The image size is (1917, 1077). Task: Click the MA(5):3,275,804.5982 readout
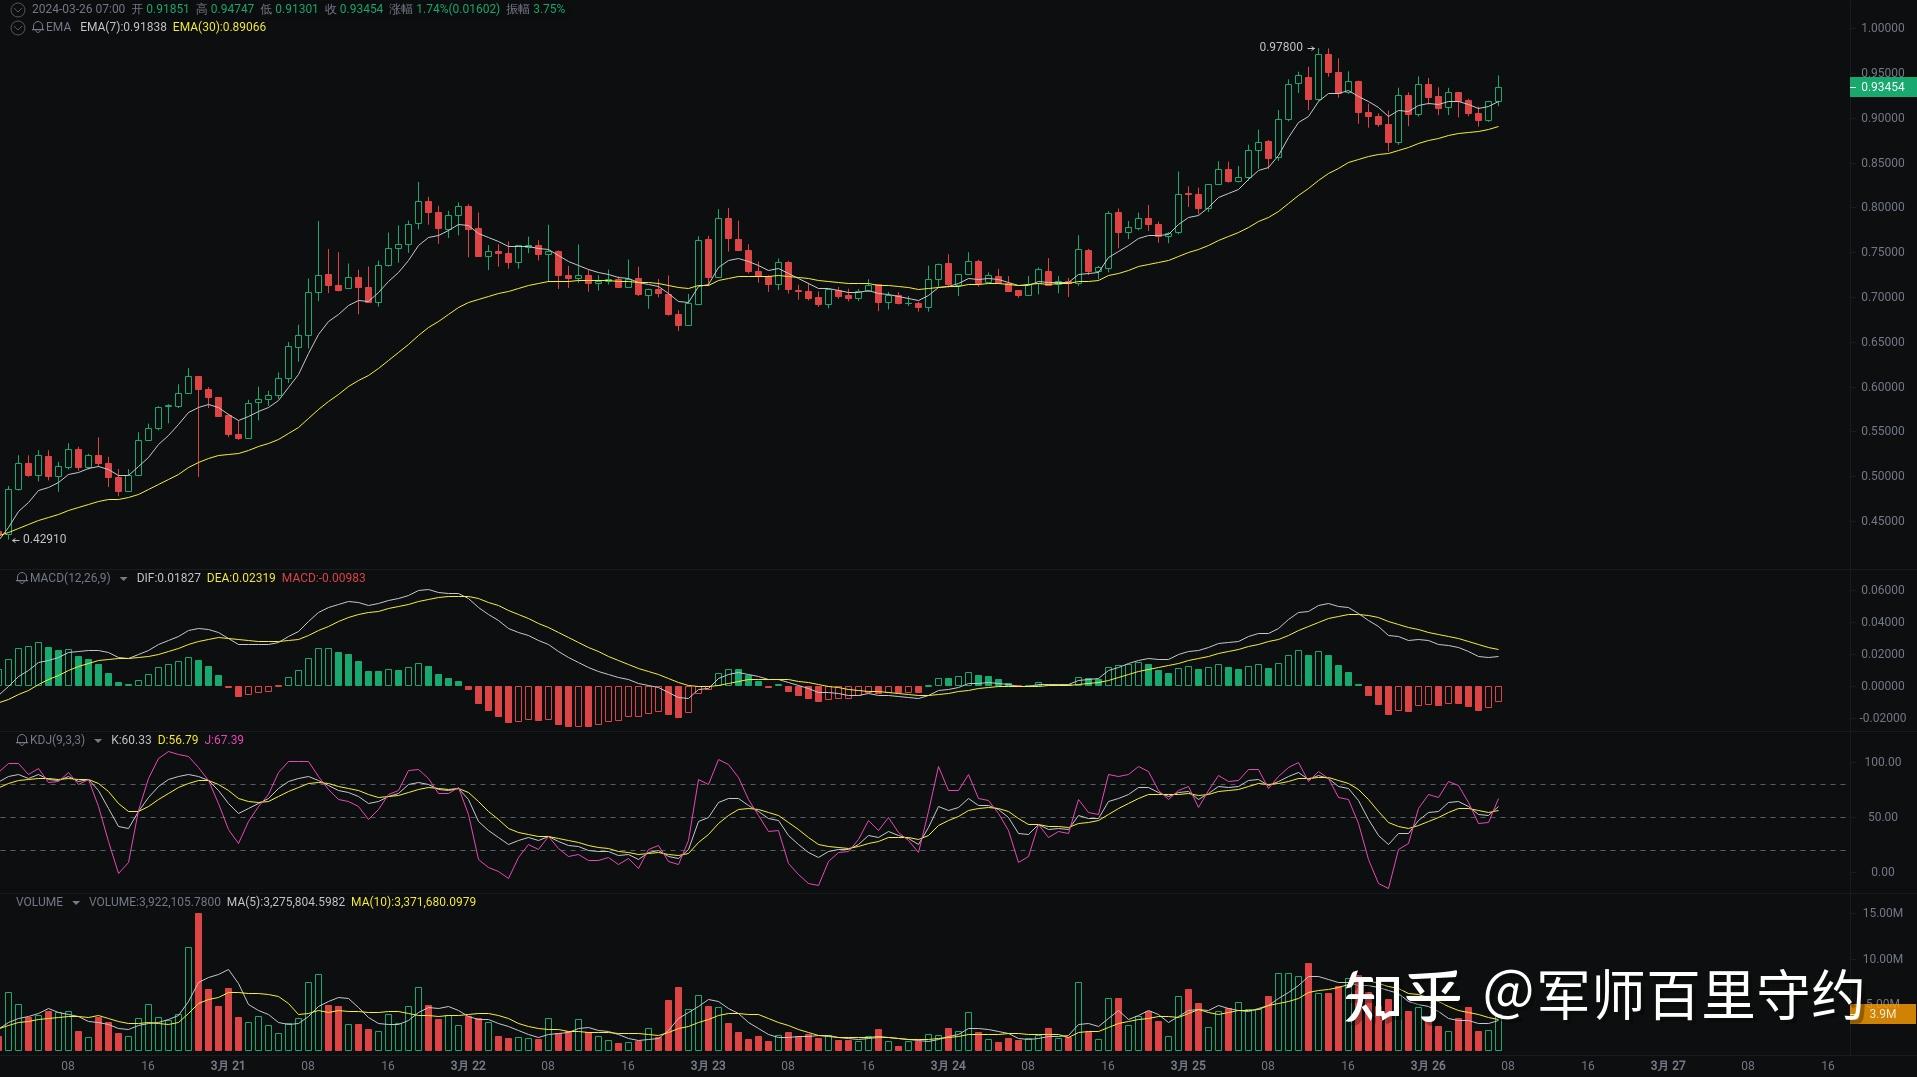286,902
